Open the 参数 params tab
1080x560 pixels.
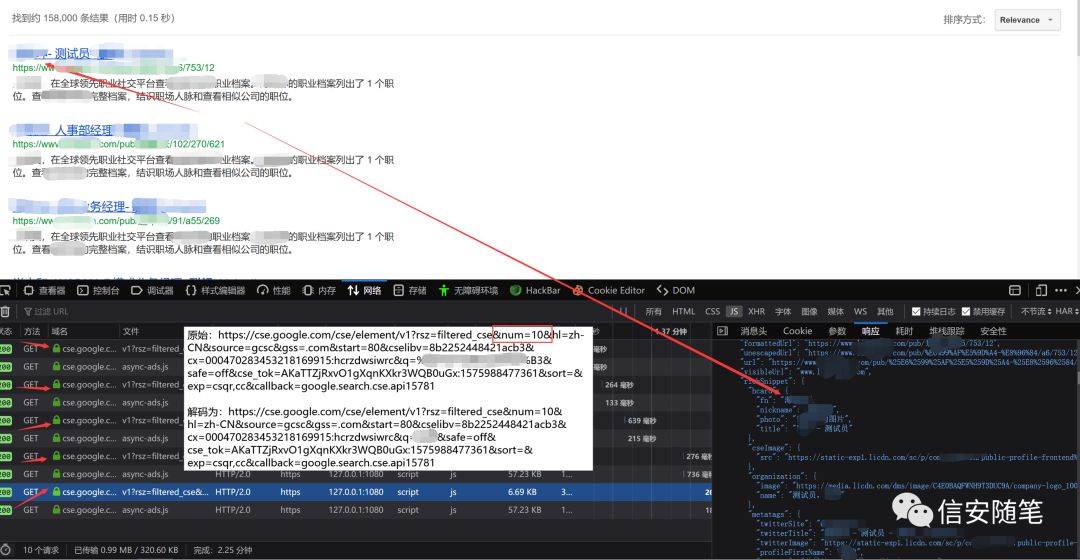click(x=837, y=331)
